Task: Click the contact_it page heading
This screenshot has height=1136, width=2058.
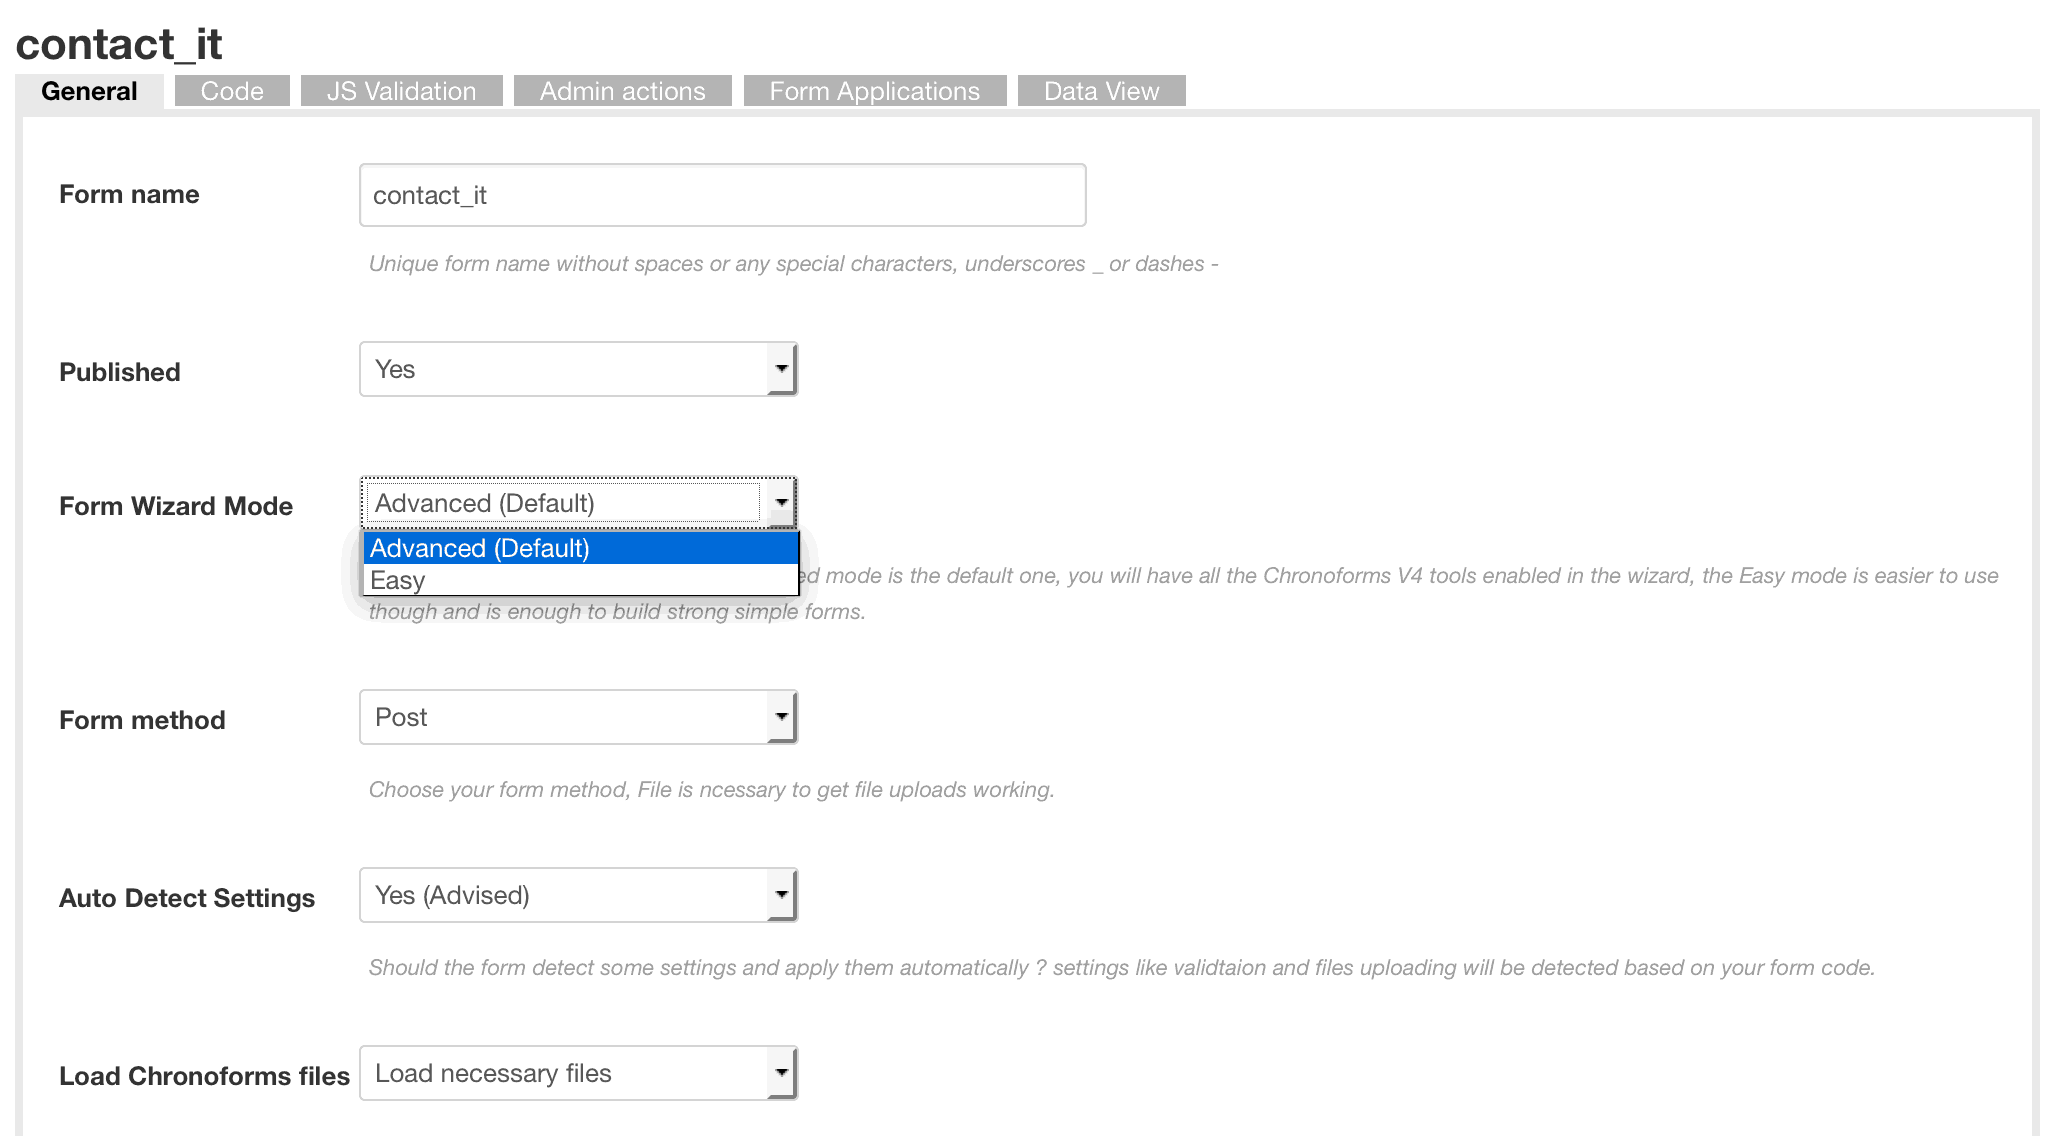Action: click(119, 44)
